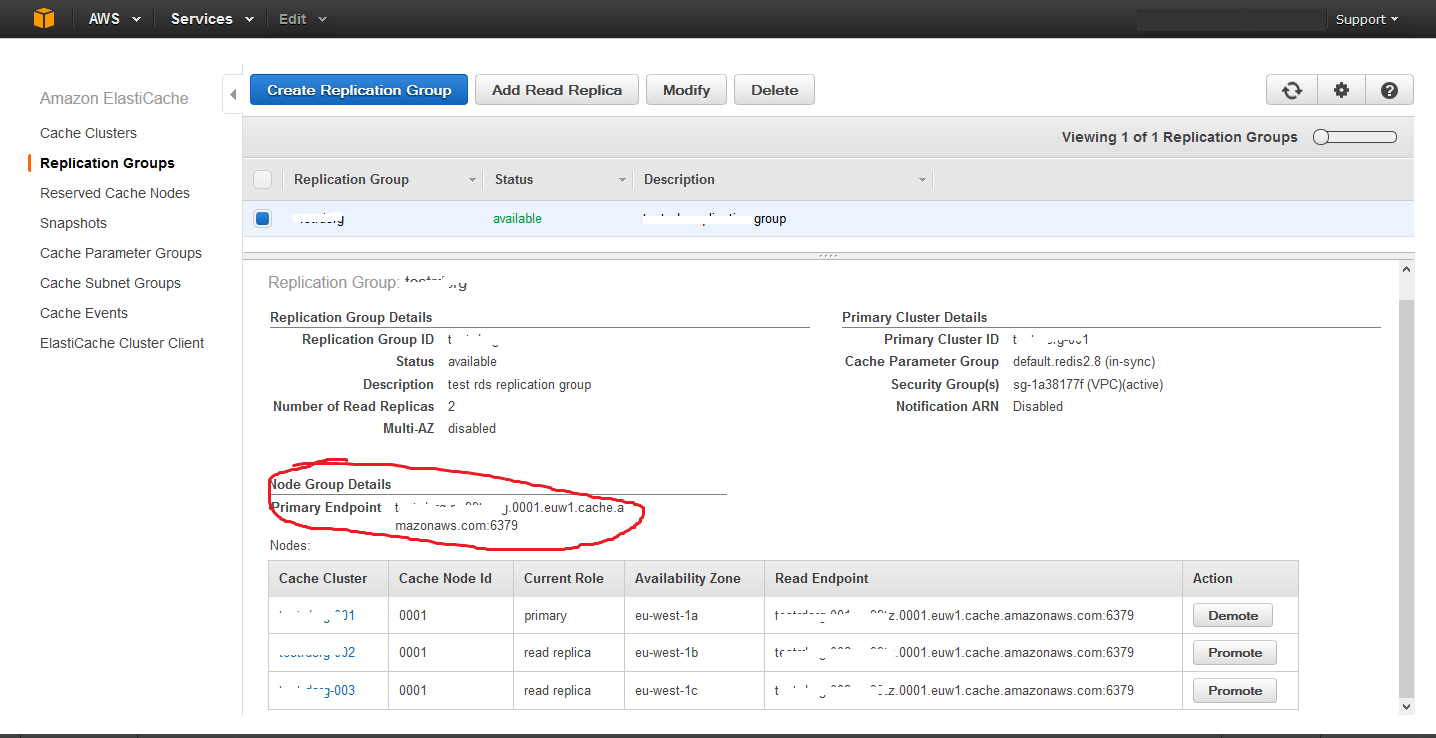Click the Multi-AZ 'disabled' value

(472, 428)
